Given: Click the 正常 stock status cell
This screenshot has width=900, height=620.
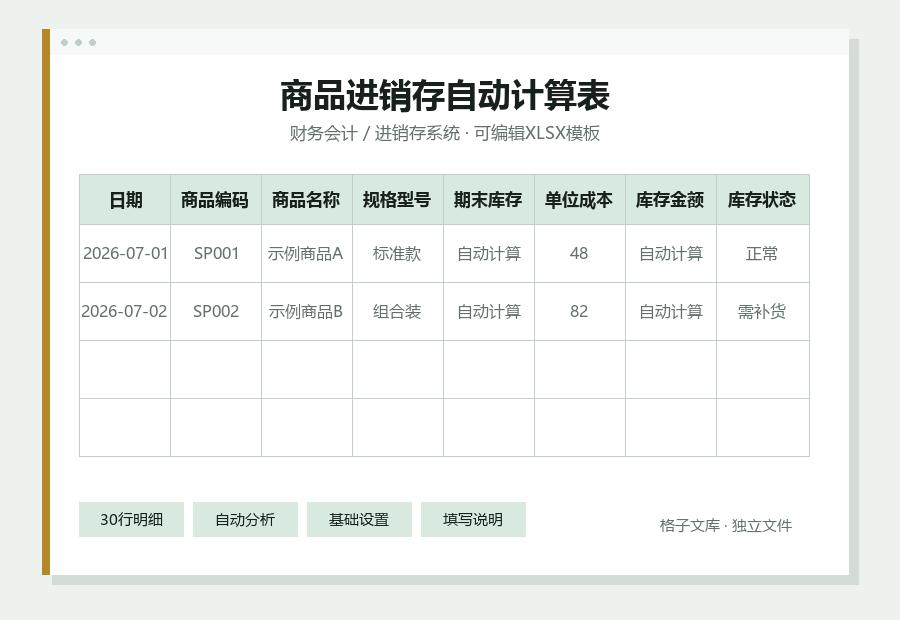Looking at the screenshot, I should 763,254.
